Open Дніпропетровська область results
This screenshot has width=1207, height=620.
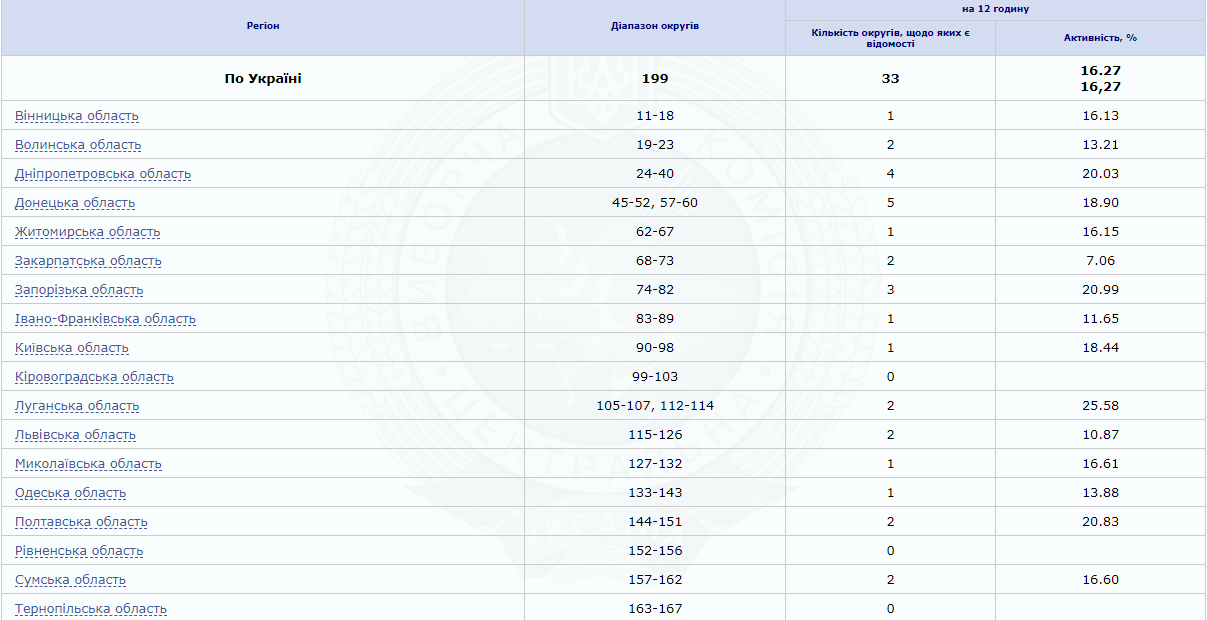click(103, 174)
